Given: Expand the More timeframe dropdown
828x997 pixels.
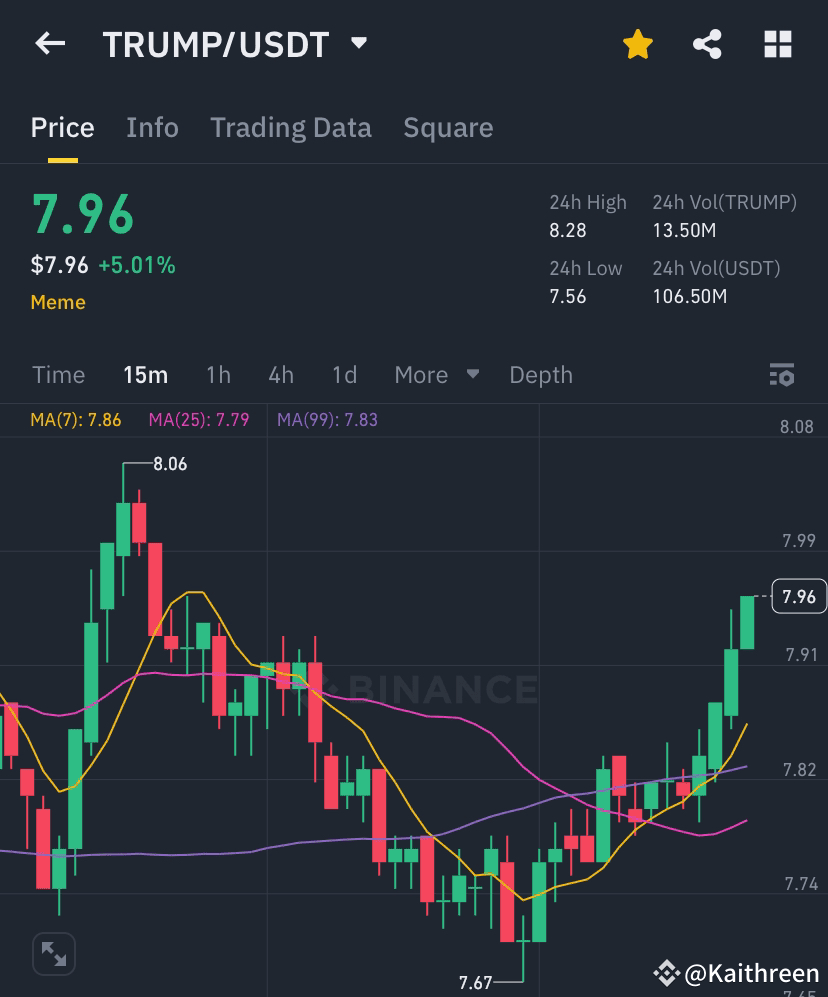Looking at the screenshot, I should pyautogui.click(x=435, y=374).
